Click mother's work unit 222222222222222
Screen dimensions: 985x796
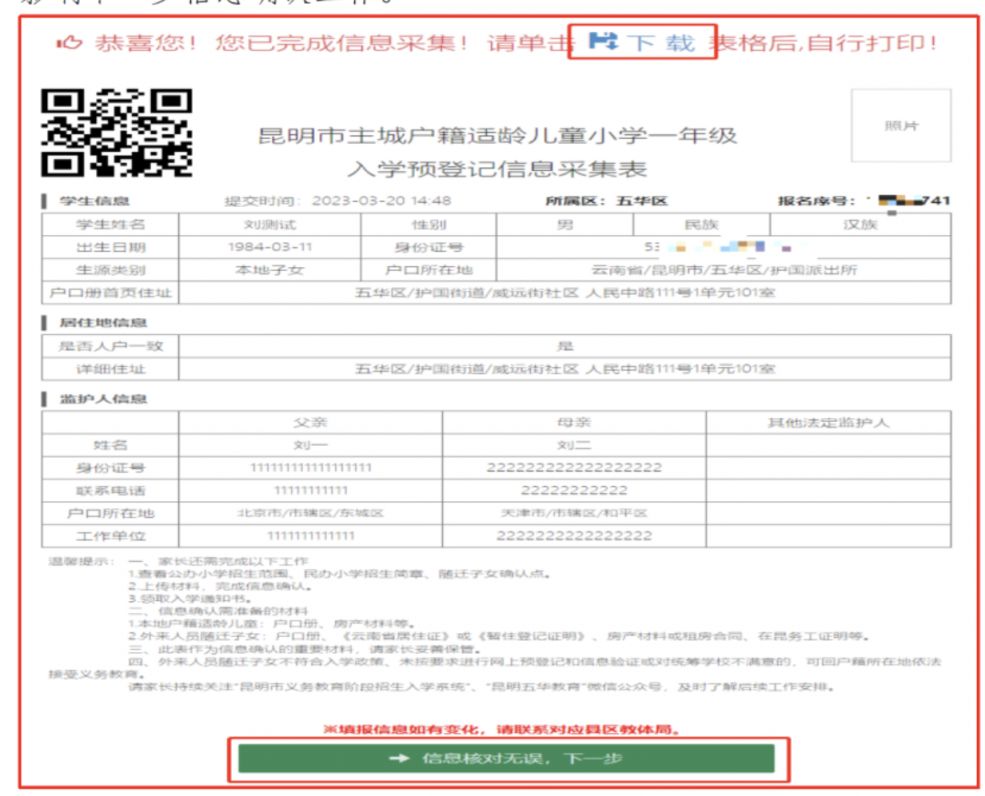(574, 536)
